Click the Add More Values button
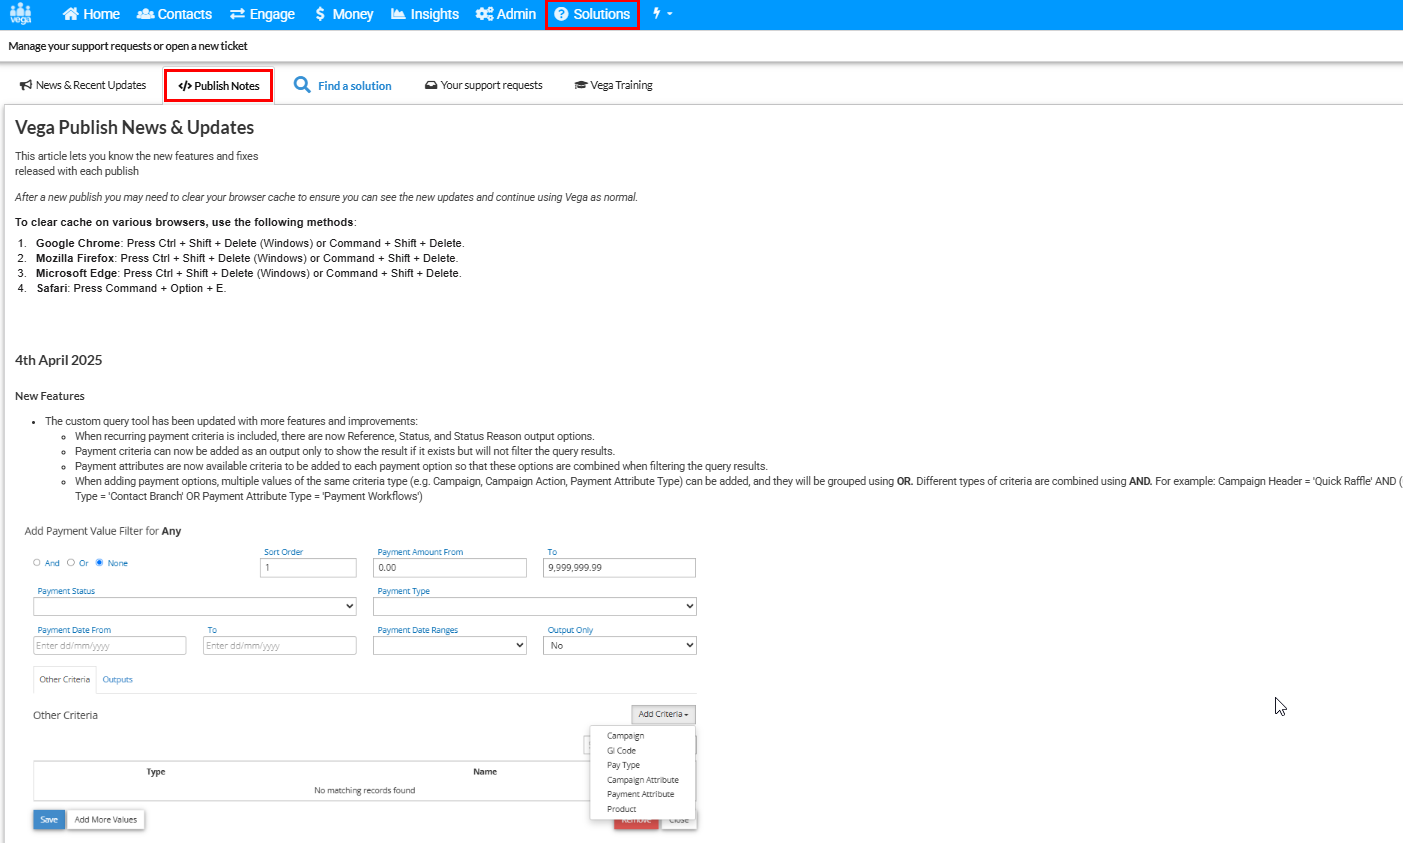This screenshot has width=1403, height=843. (x=105, y=820)
